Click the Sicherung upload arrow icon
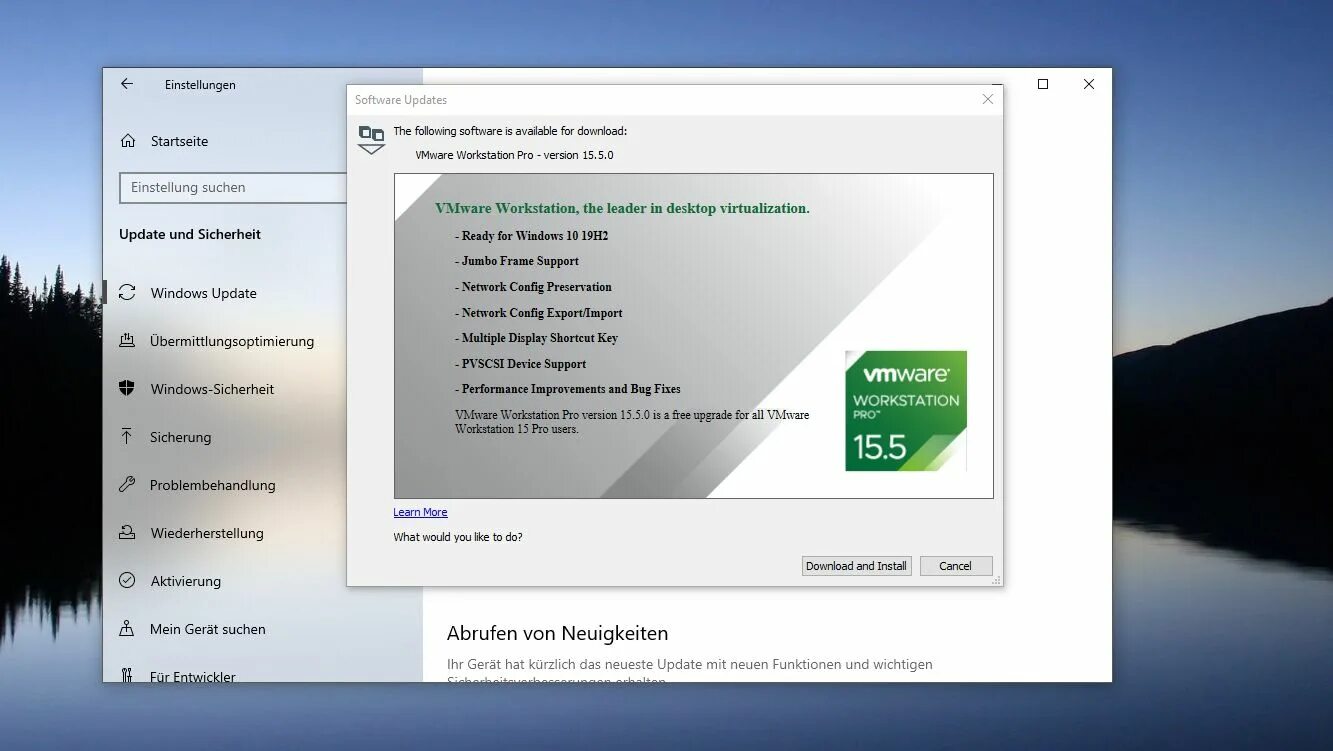Viewport: 1333px width, 751px height. tap(127, 436)
